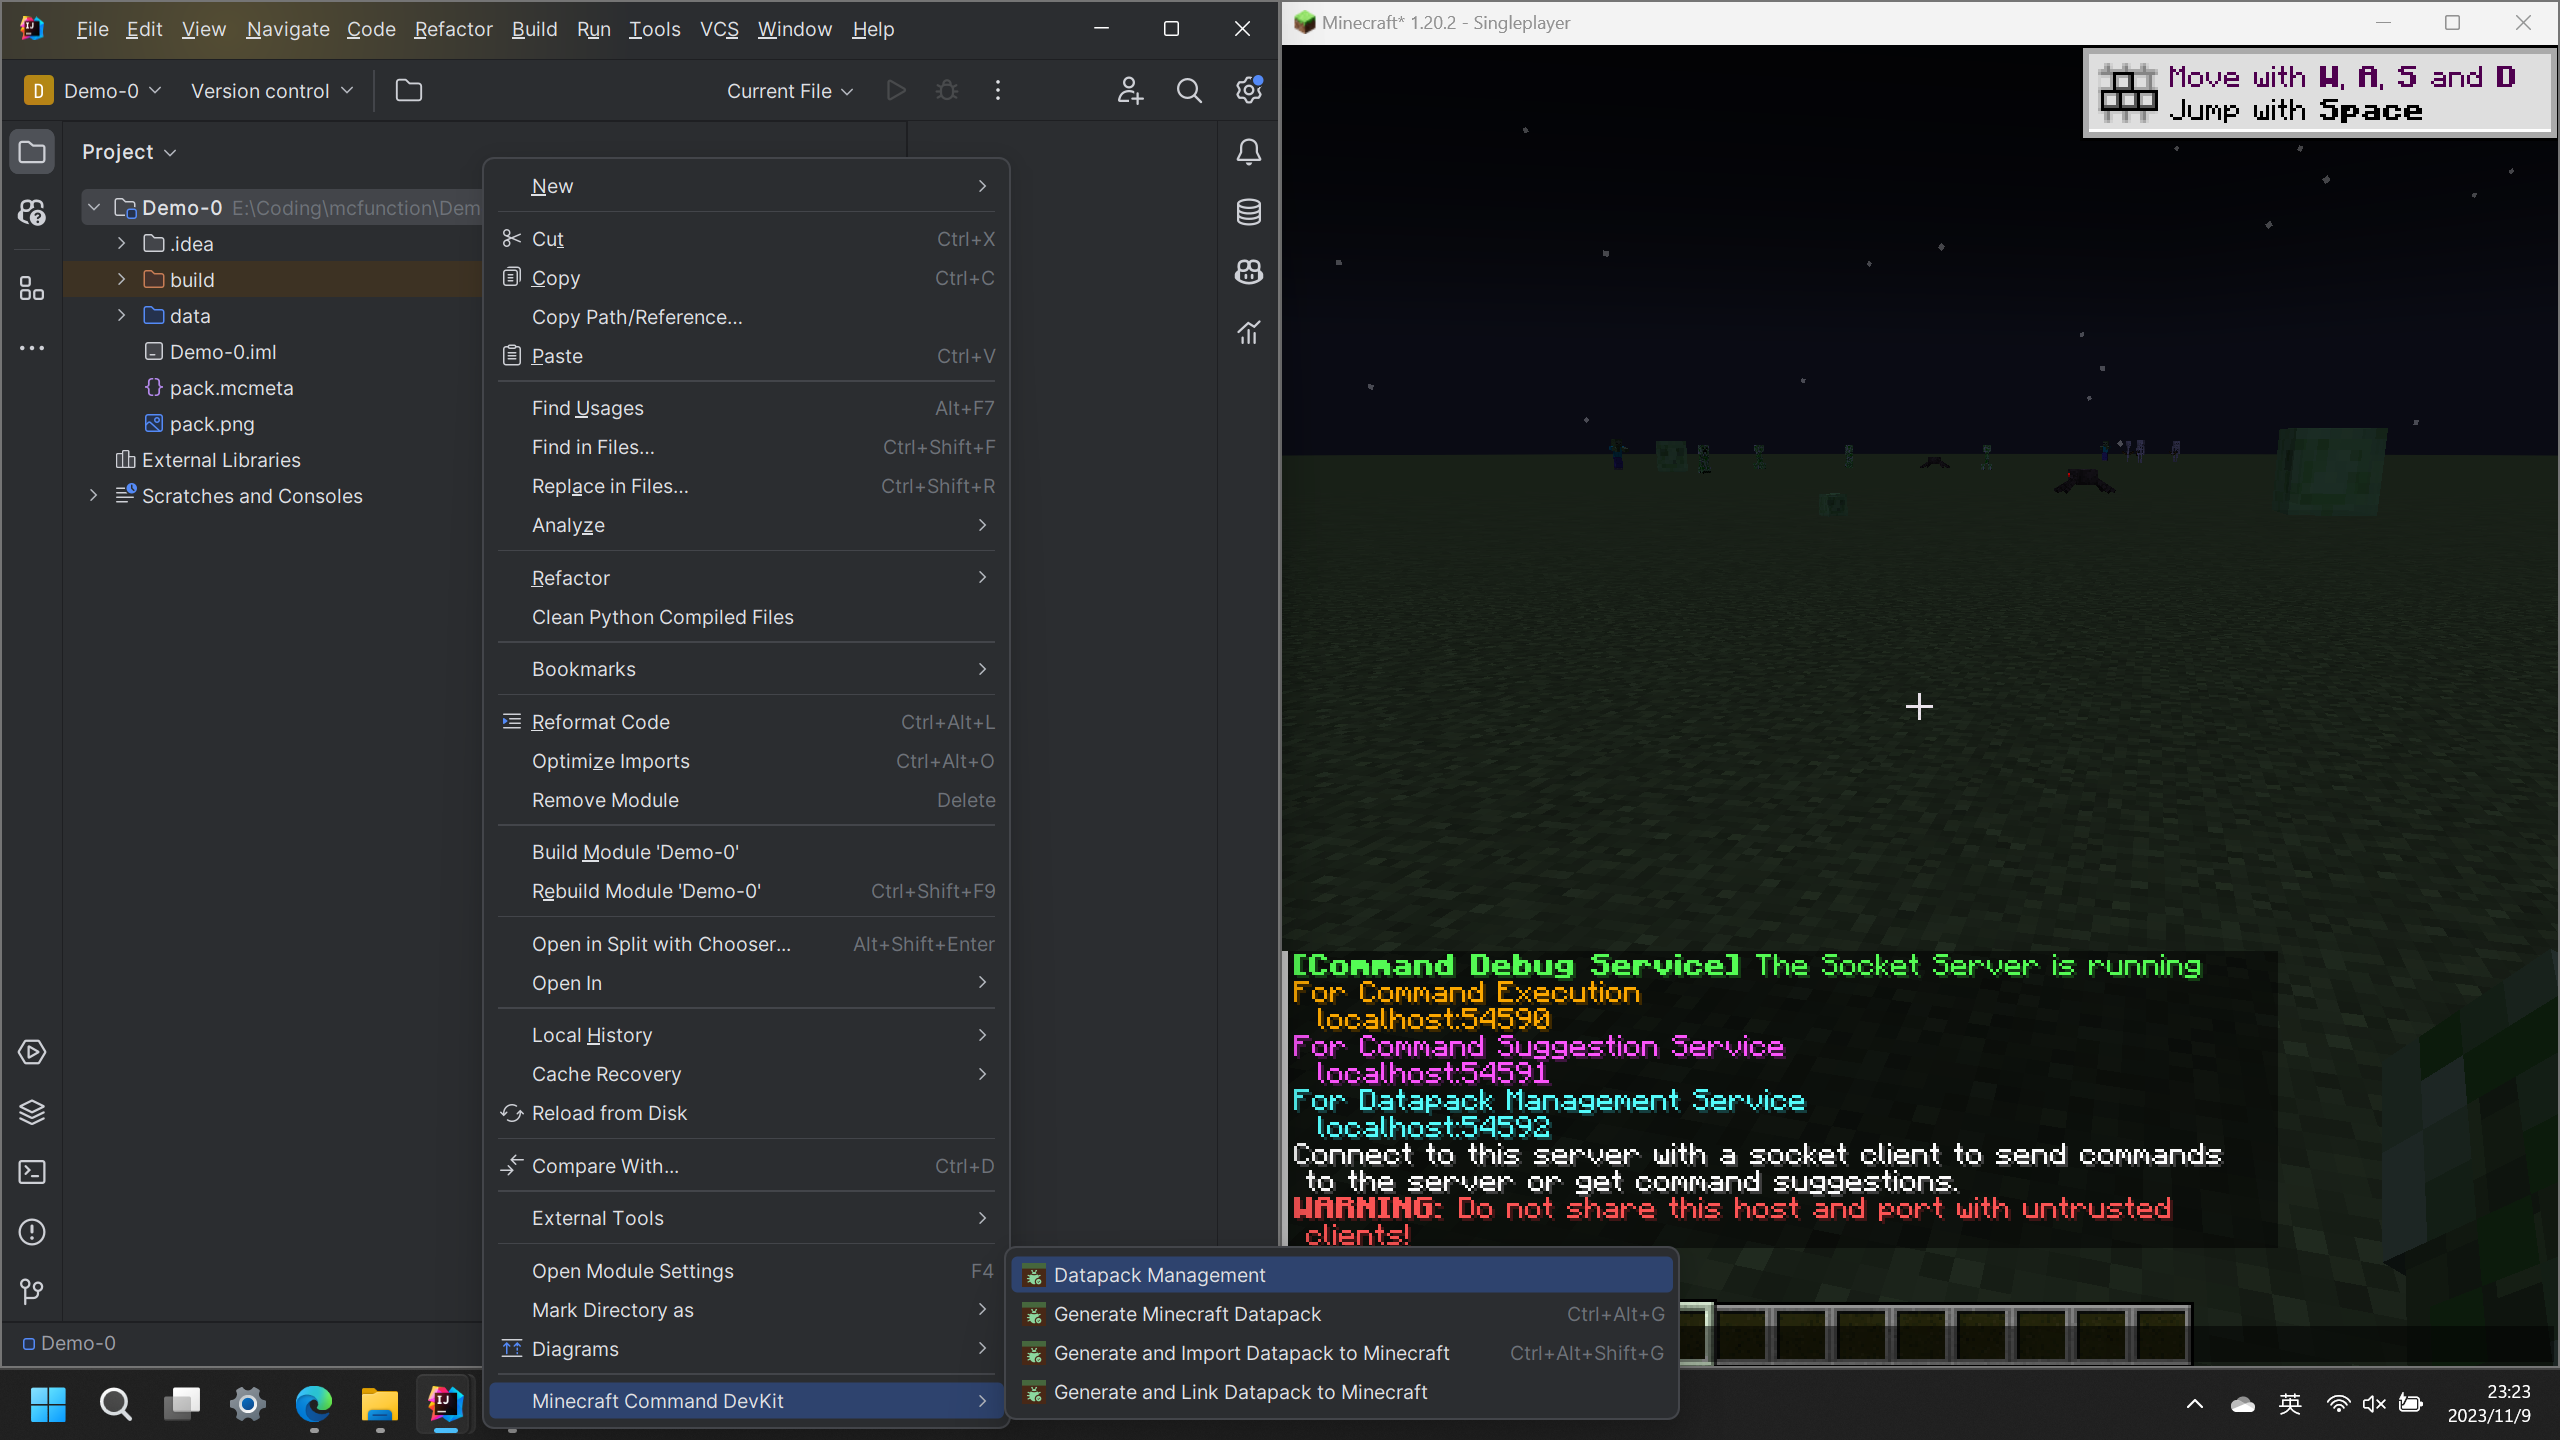Viewport: 2560px width, 1440px height.
Task: Select Generate Minecraft Datapack option
Action: (x=1187, y=1313)
